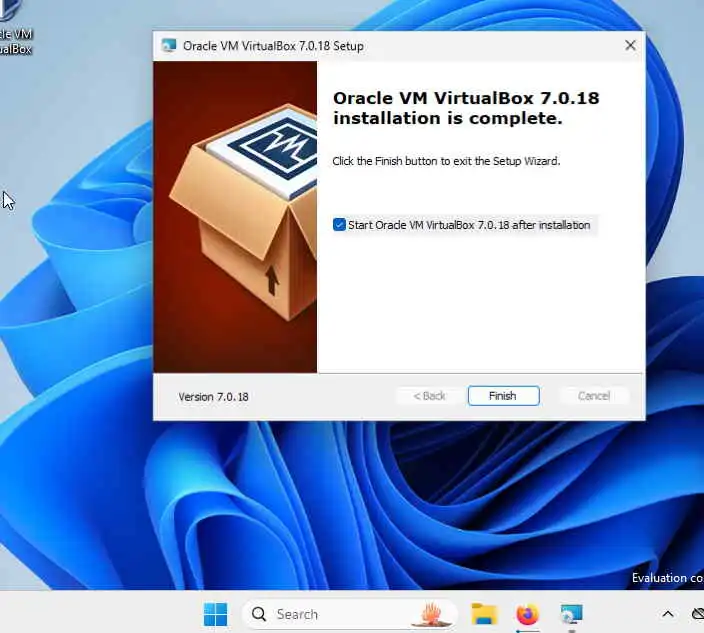Expand the hidden system tray icons chevron
This screenshot has width=704, height=633.
[668, 614]
